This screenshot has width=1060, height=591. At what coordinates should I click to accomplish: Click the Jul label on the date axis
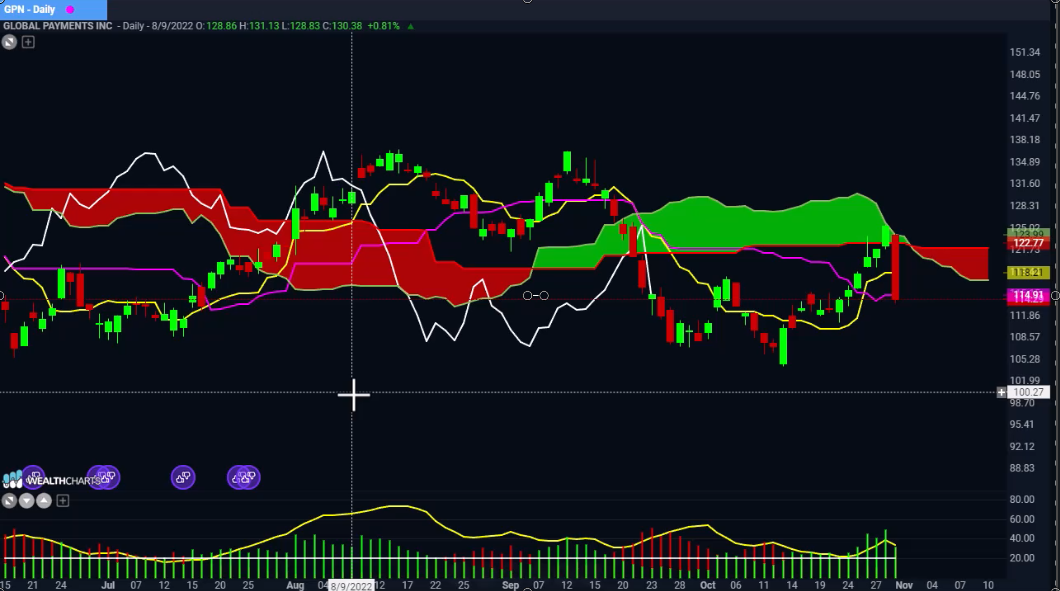[108, 585]
